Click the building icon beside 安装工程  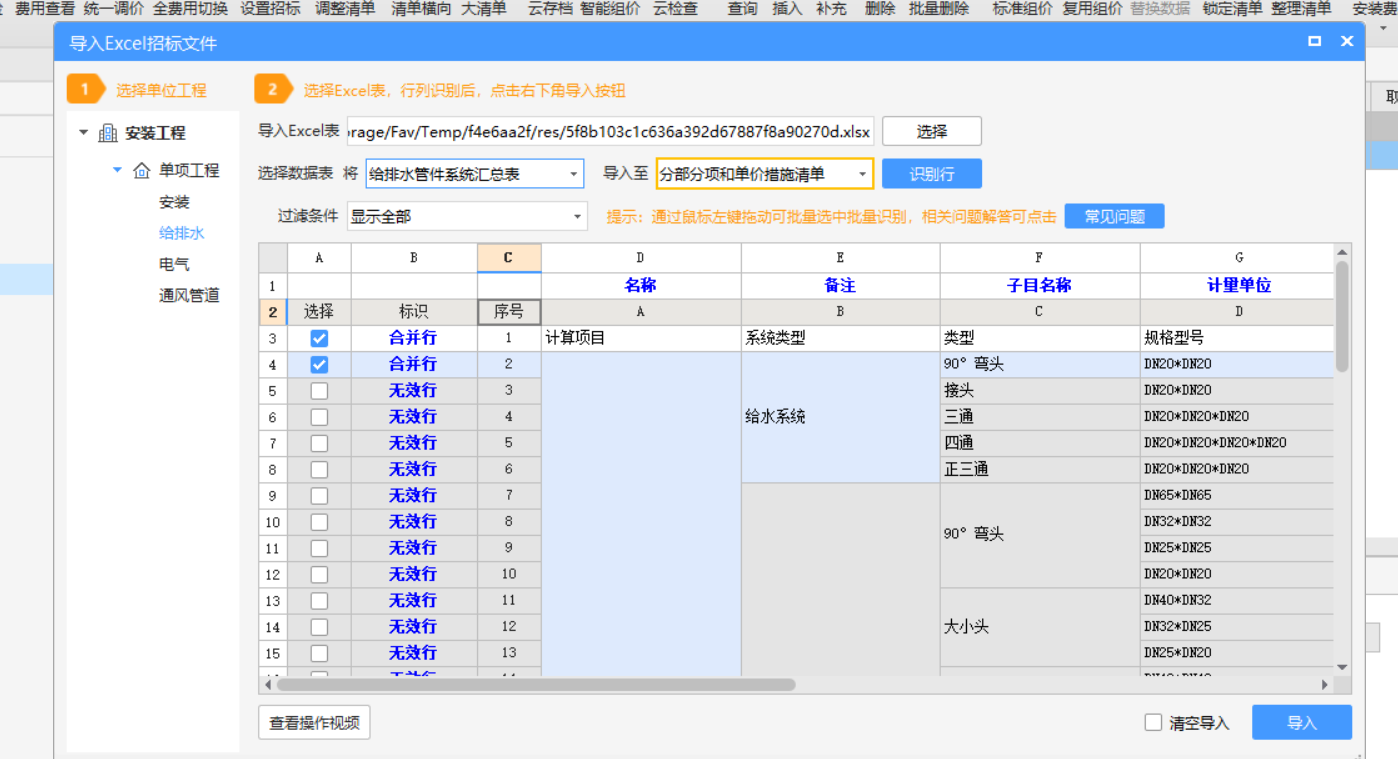coord(108,133)
